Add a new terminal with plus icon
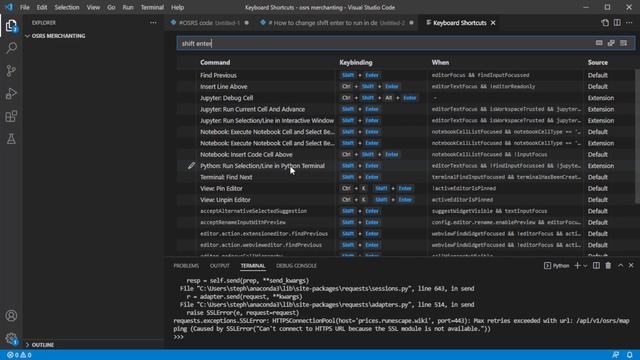640x360 pixels. pyautogui.click(x=577, y=266)
